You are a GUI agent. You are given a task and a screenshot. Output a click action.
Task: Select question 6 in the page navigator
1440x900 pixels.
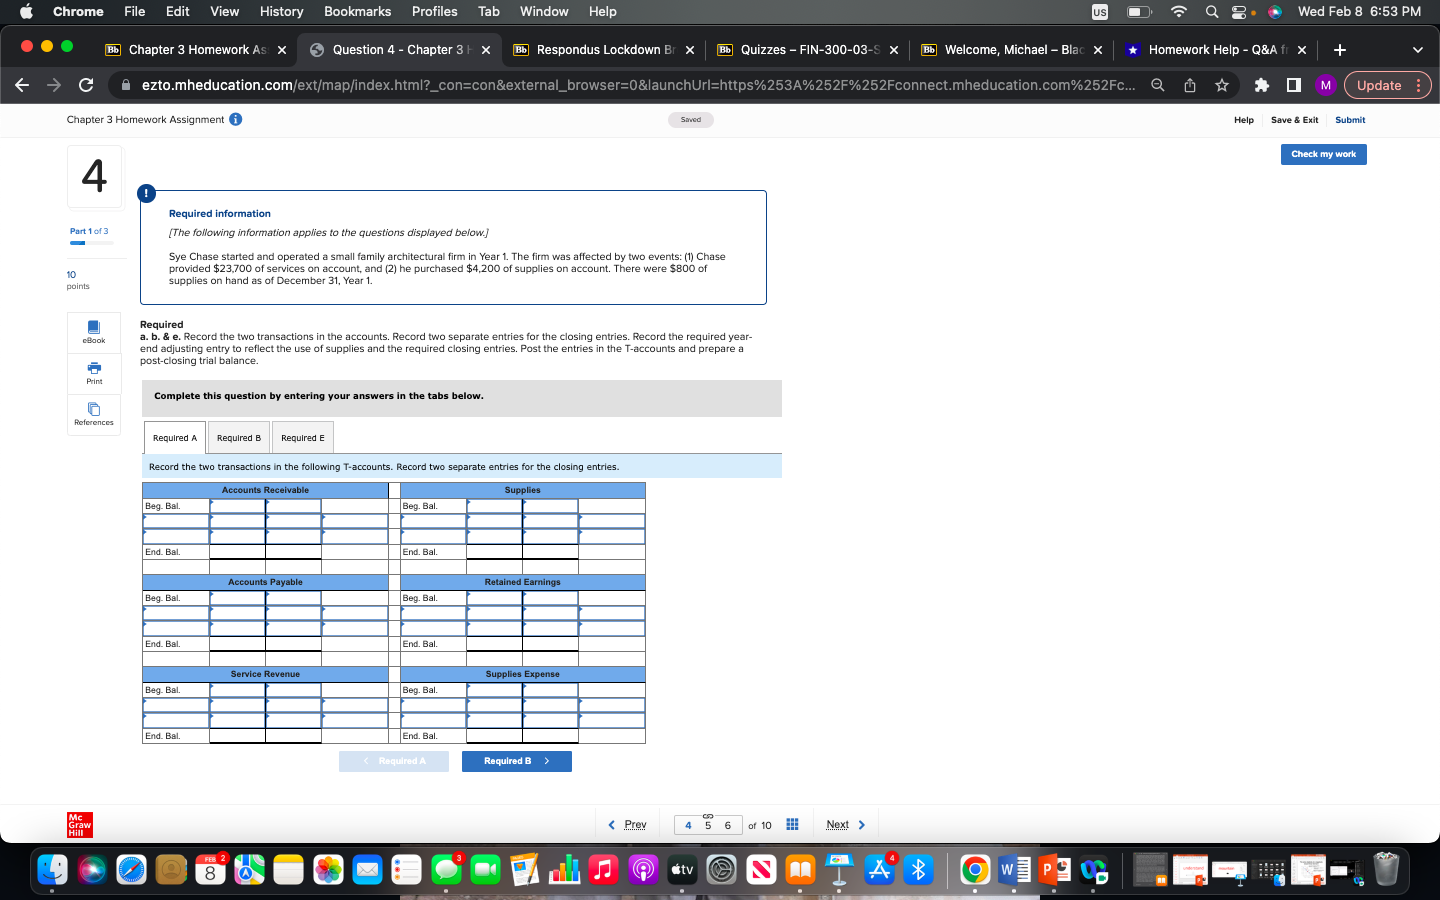pos(727,824)
